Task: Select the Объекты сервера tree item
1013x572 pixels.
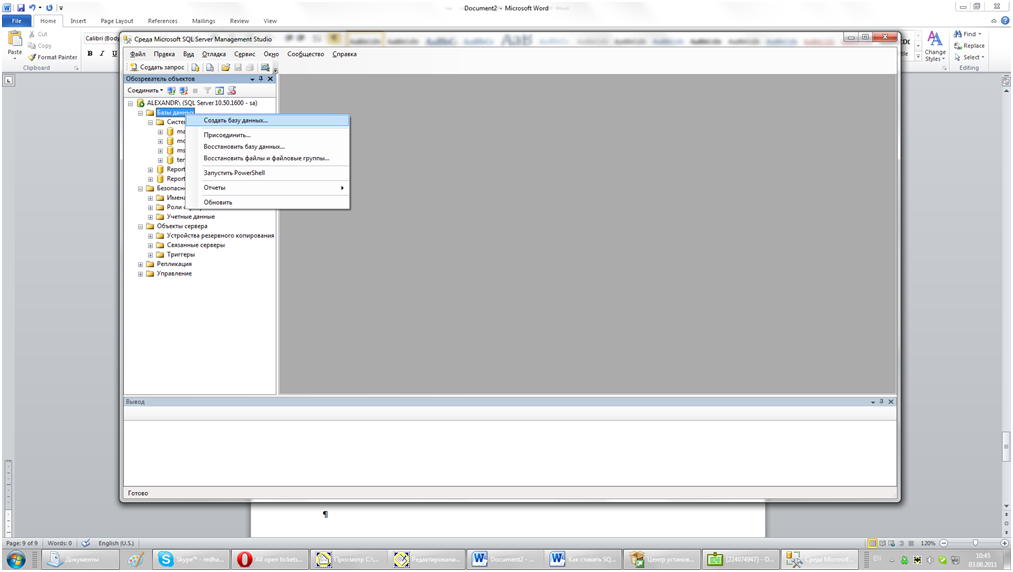Action: [x=182, y=227]
